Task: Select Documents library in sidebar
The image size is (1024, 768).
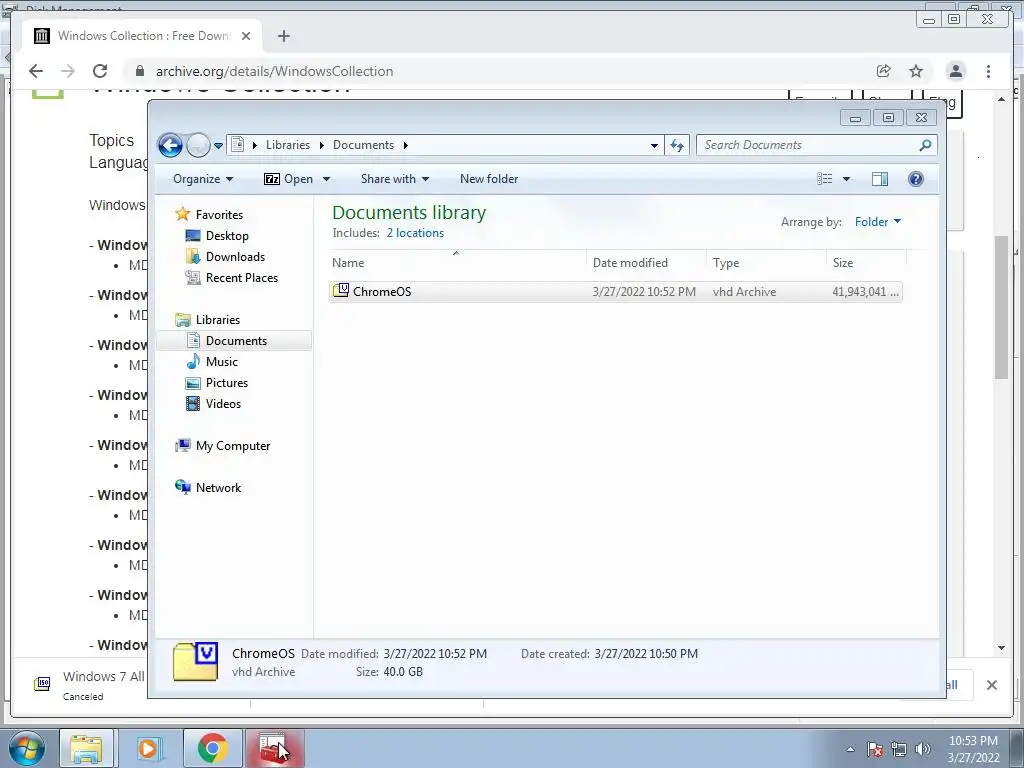Action: (x=236, y=341)
